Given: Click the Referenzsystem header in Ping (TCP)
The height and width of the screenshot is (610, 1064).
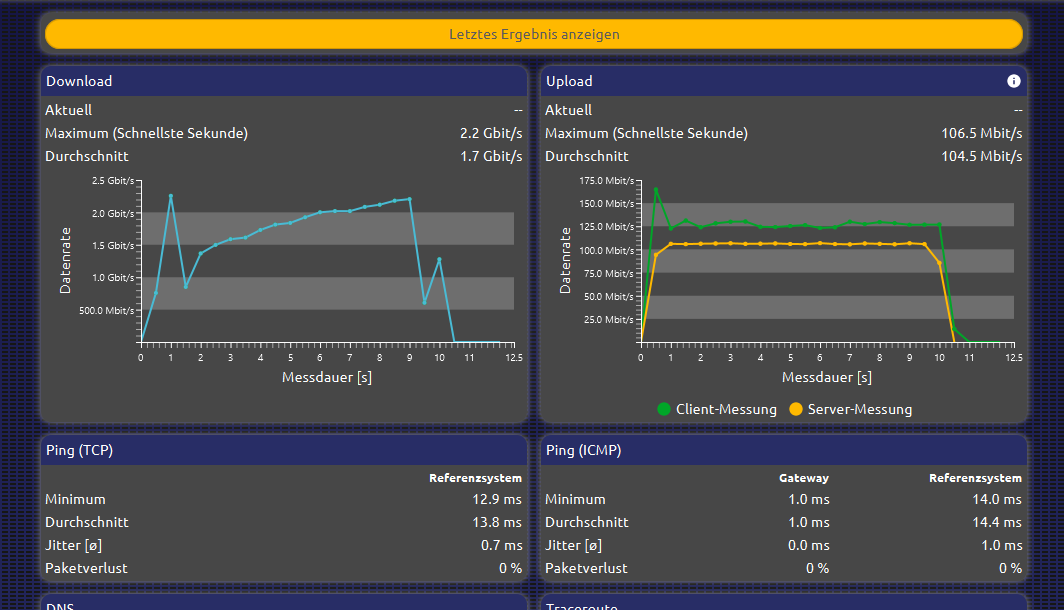Looking at the screenshot, I should click(x=475, y=478).
